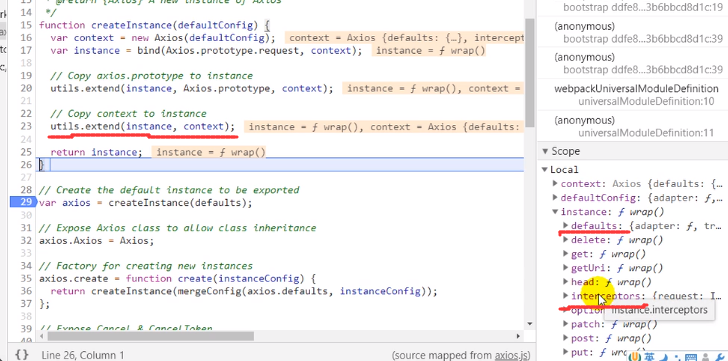Expand the interceptors property
This screenshot has width=728, height=361.
pos(565,296)
